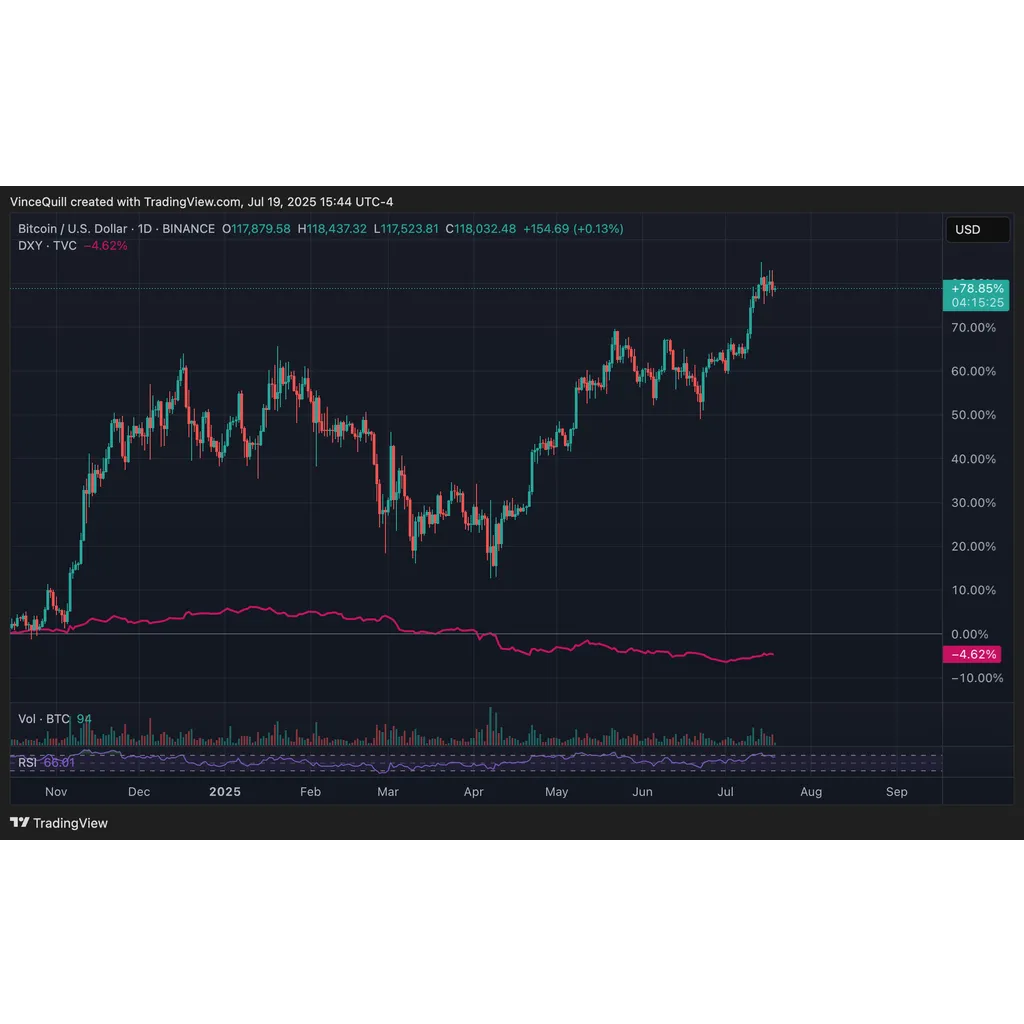Click the −10.00% axis label
1024x1024 pixels.
(x=977, y=678)
